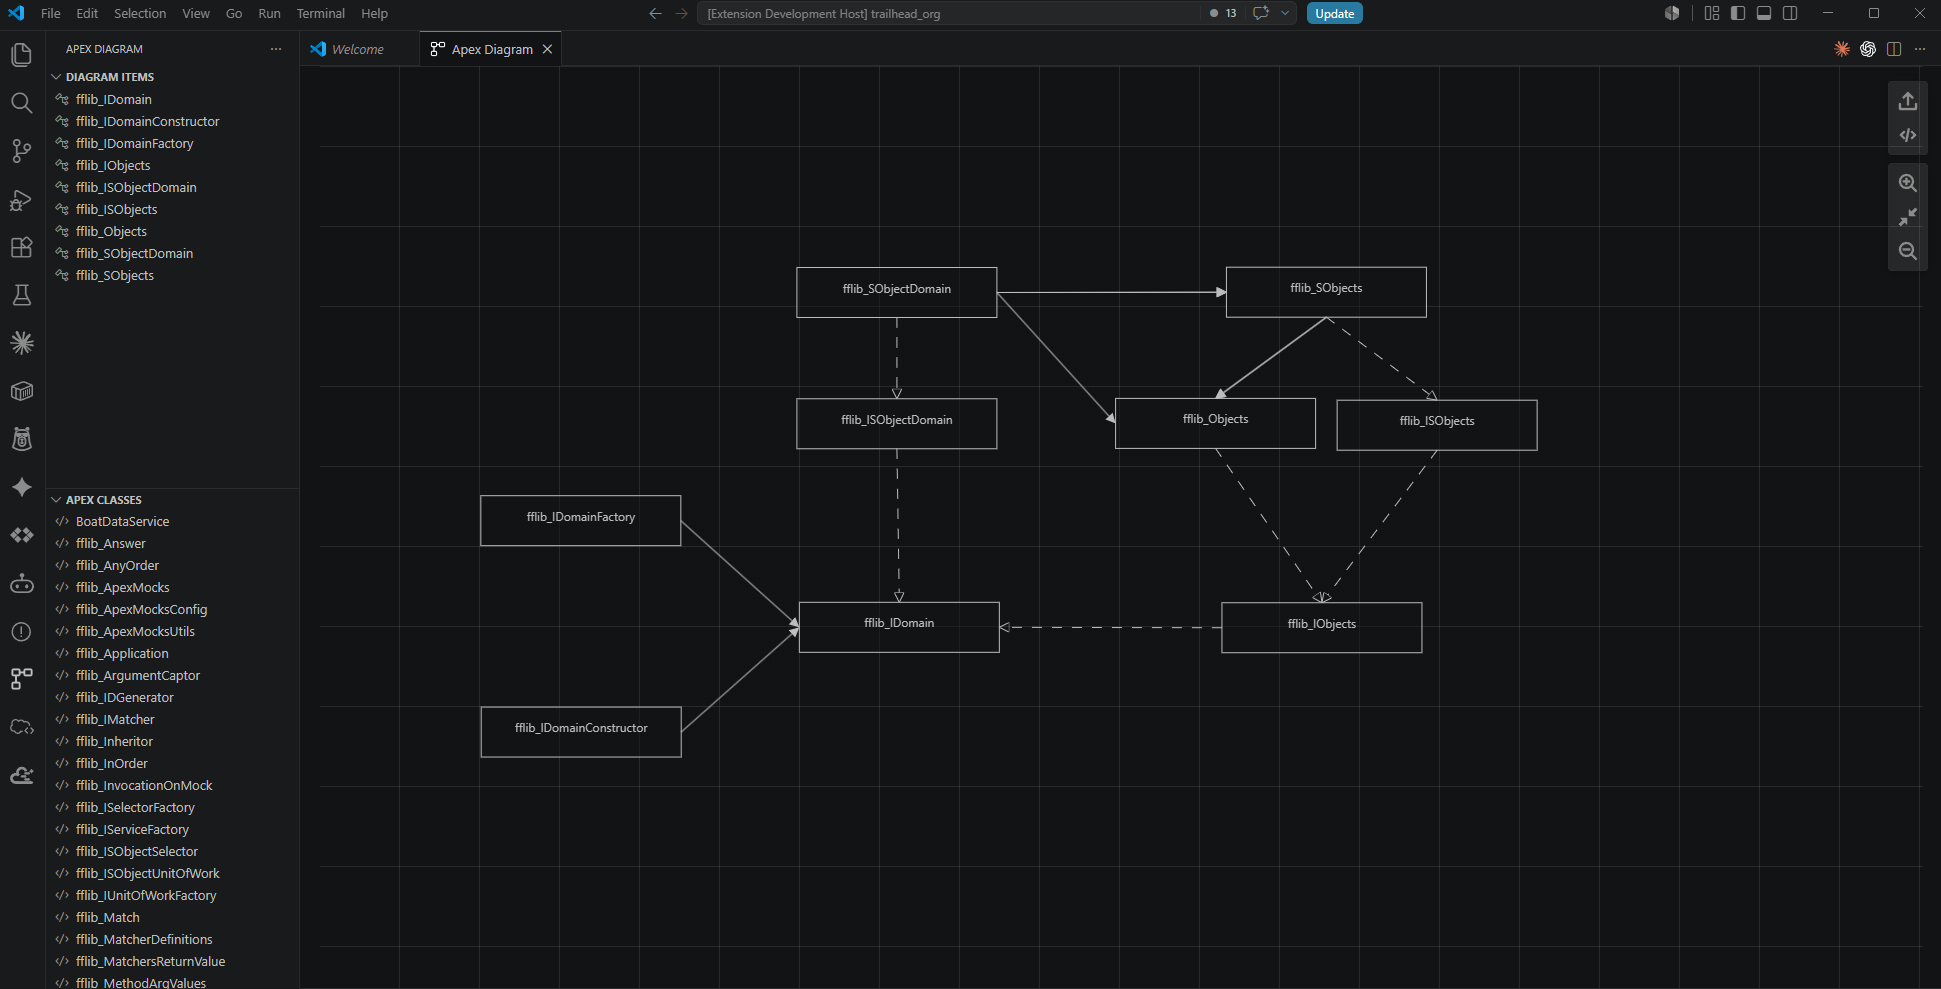Switch to the Welcome tab

click(x=358, y=49)
